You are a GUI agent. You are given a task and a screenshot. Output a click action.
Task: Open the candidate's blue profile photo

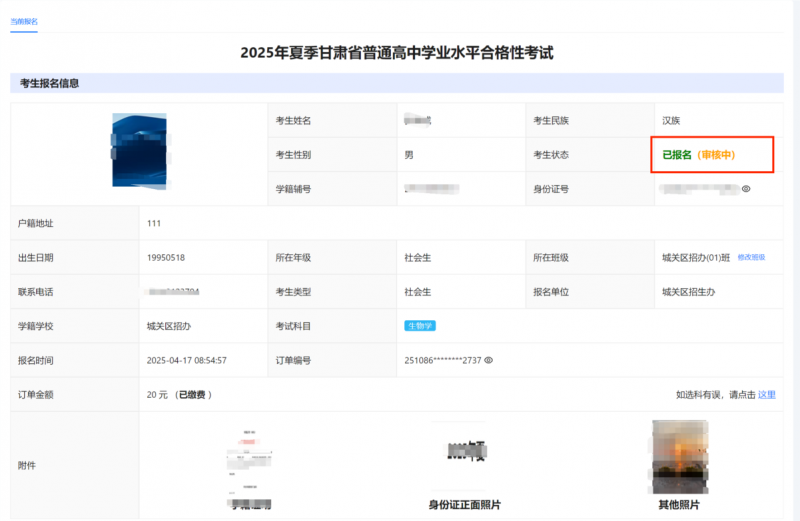point(139,151)
